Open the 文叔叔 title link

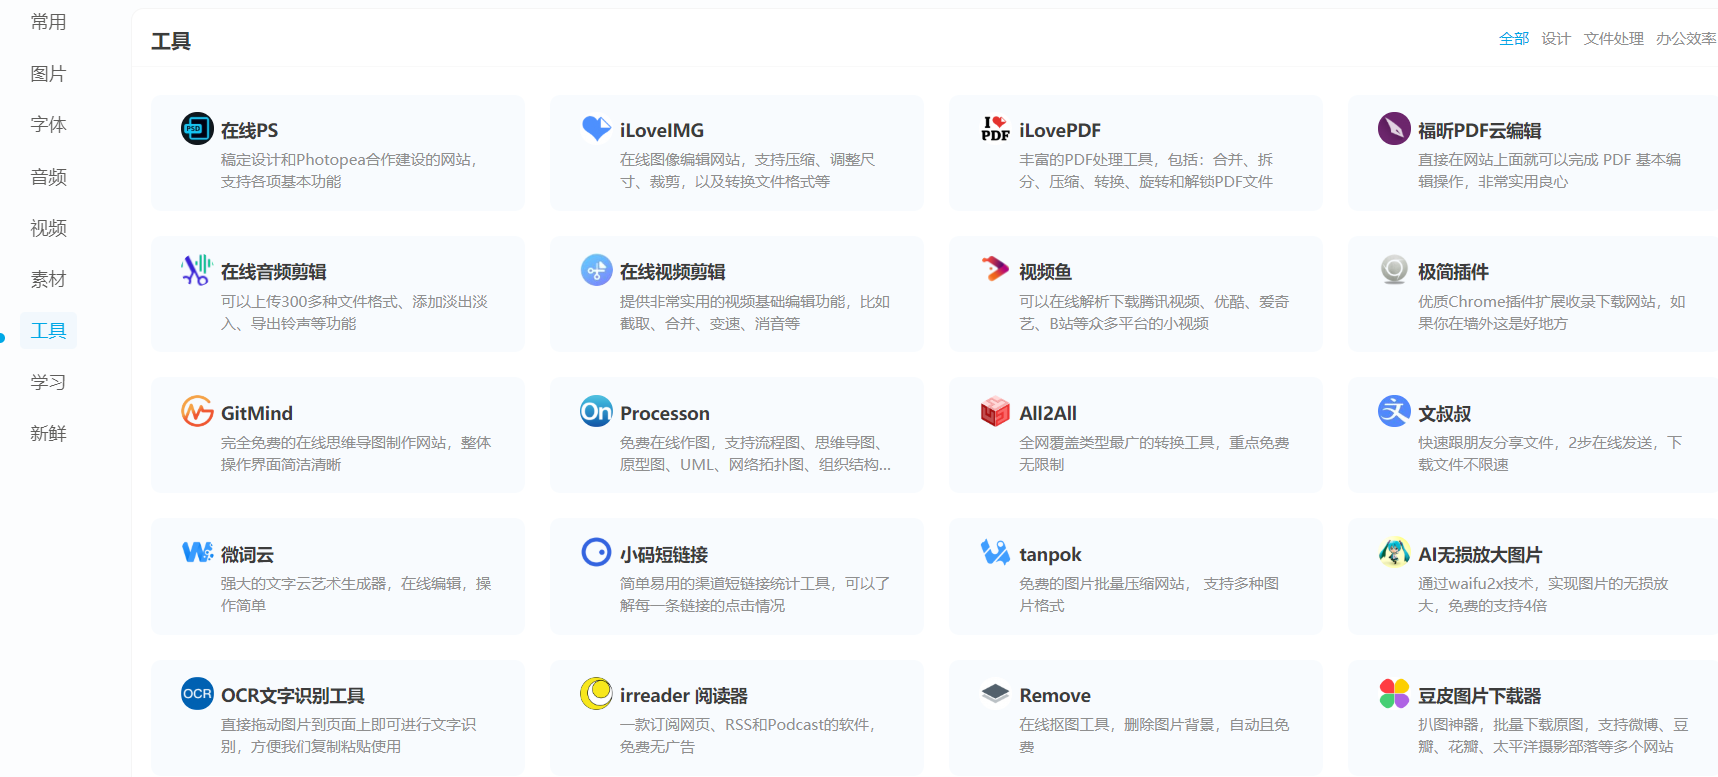pyautogui.click(x=1445, y=413)
